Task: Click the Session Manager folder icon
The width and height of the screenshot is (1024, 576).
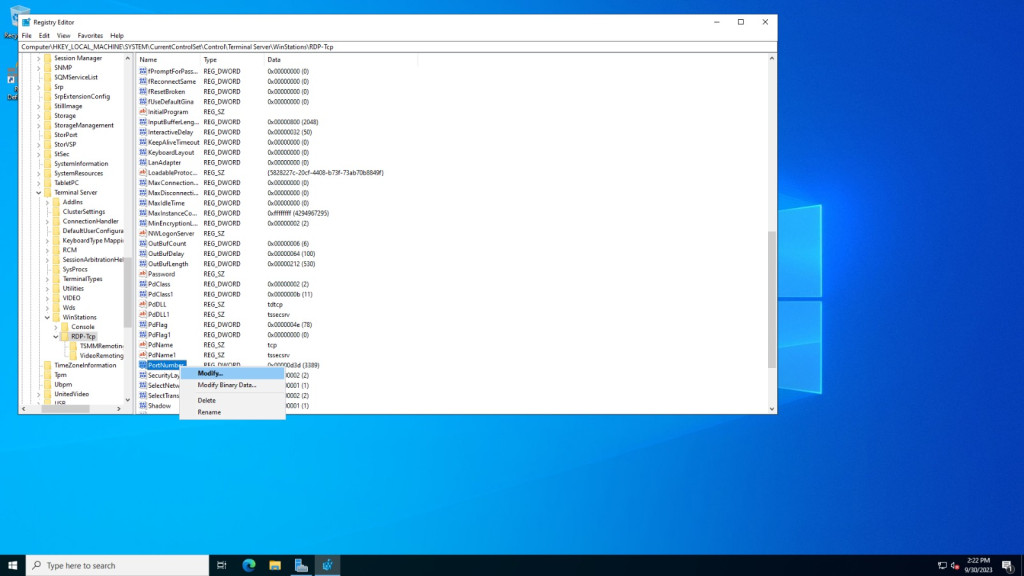Action: click(x=48, y=58)
